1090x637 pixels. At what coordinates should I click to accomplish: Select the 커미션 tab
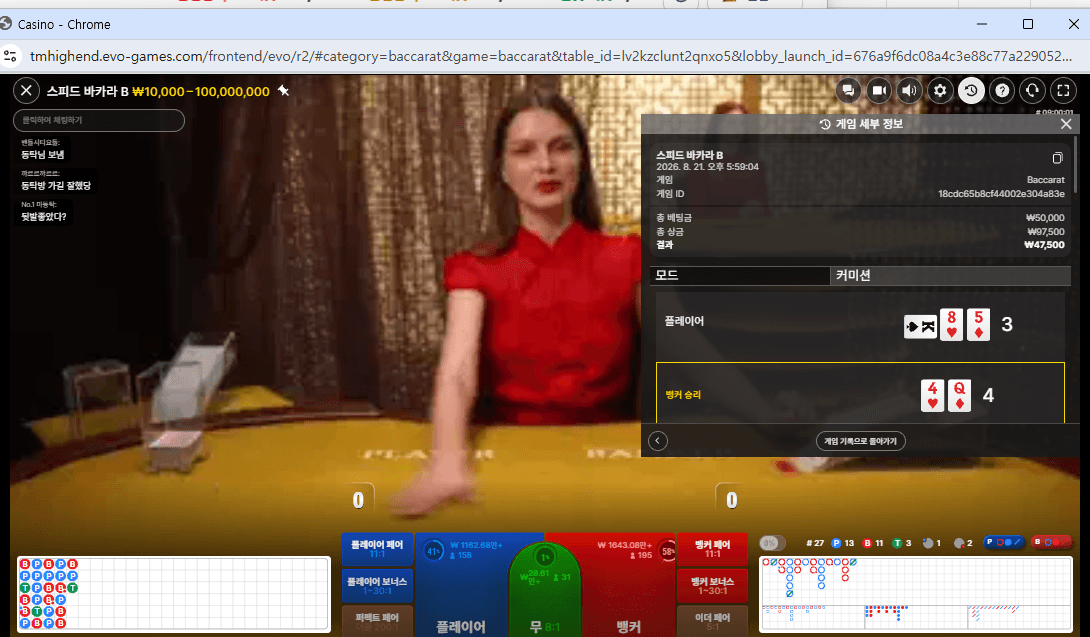(x=950, y=275)
